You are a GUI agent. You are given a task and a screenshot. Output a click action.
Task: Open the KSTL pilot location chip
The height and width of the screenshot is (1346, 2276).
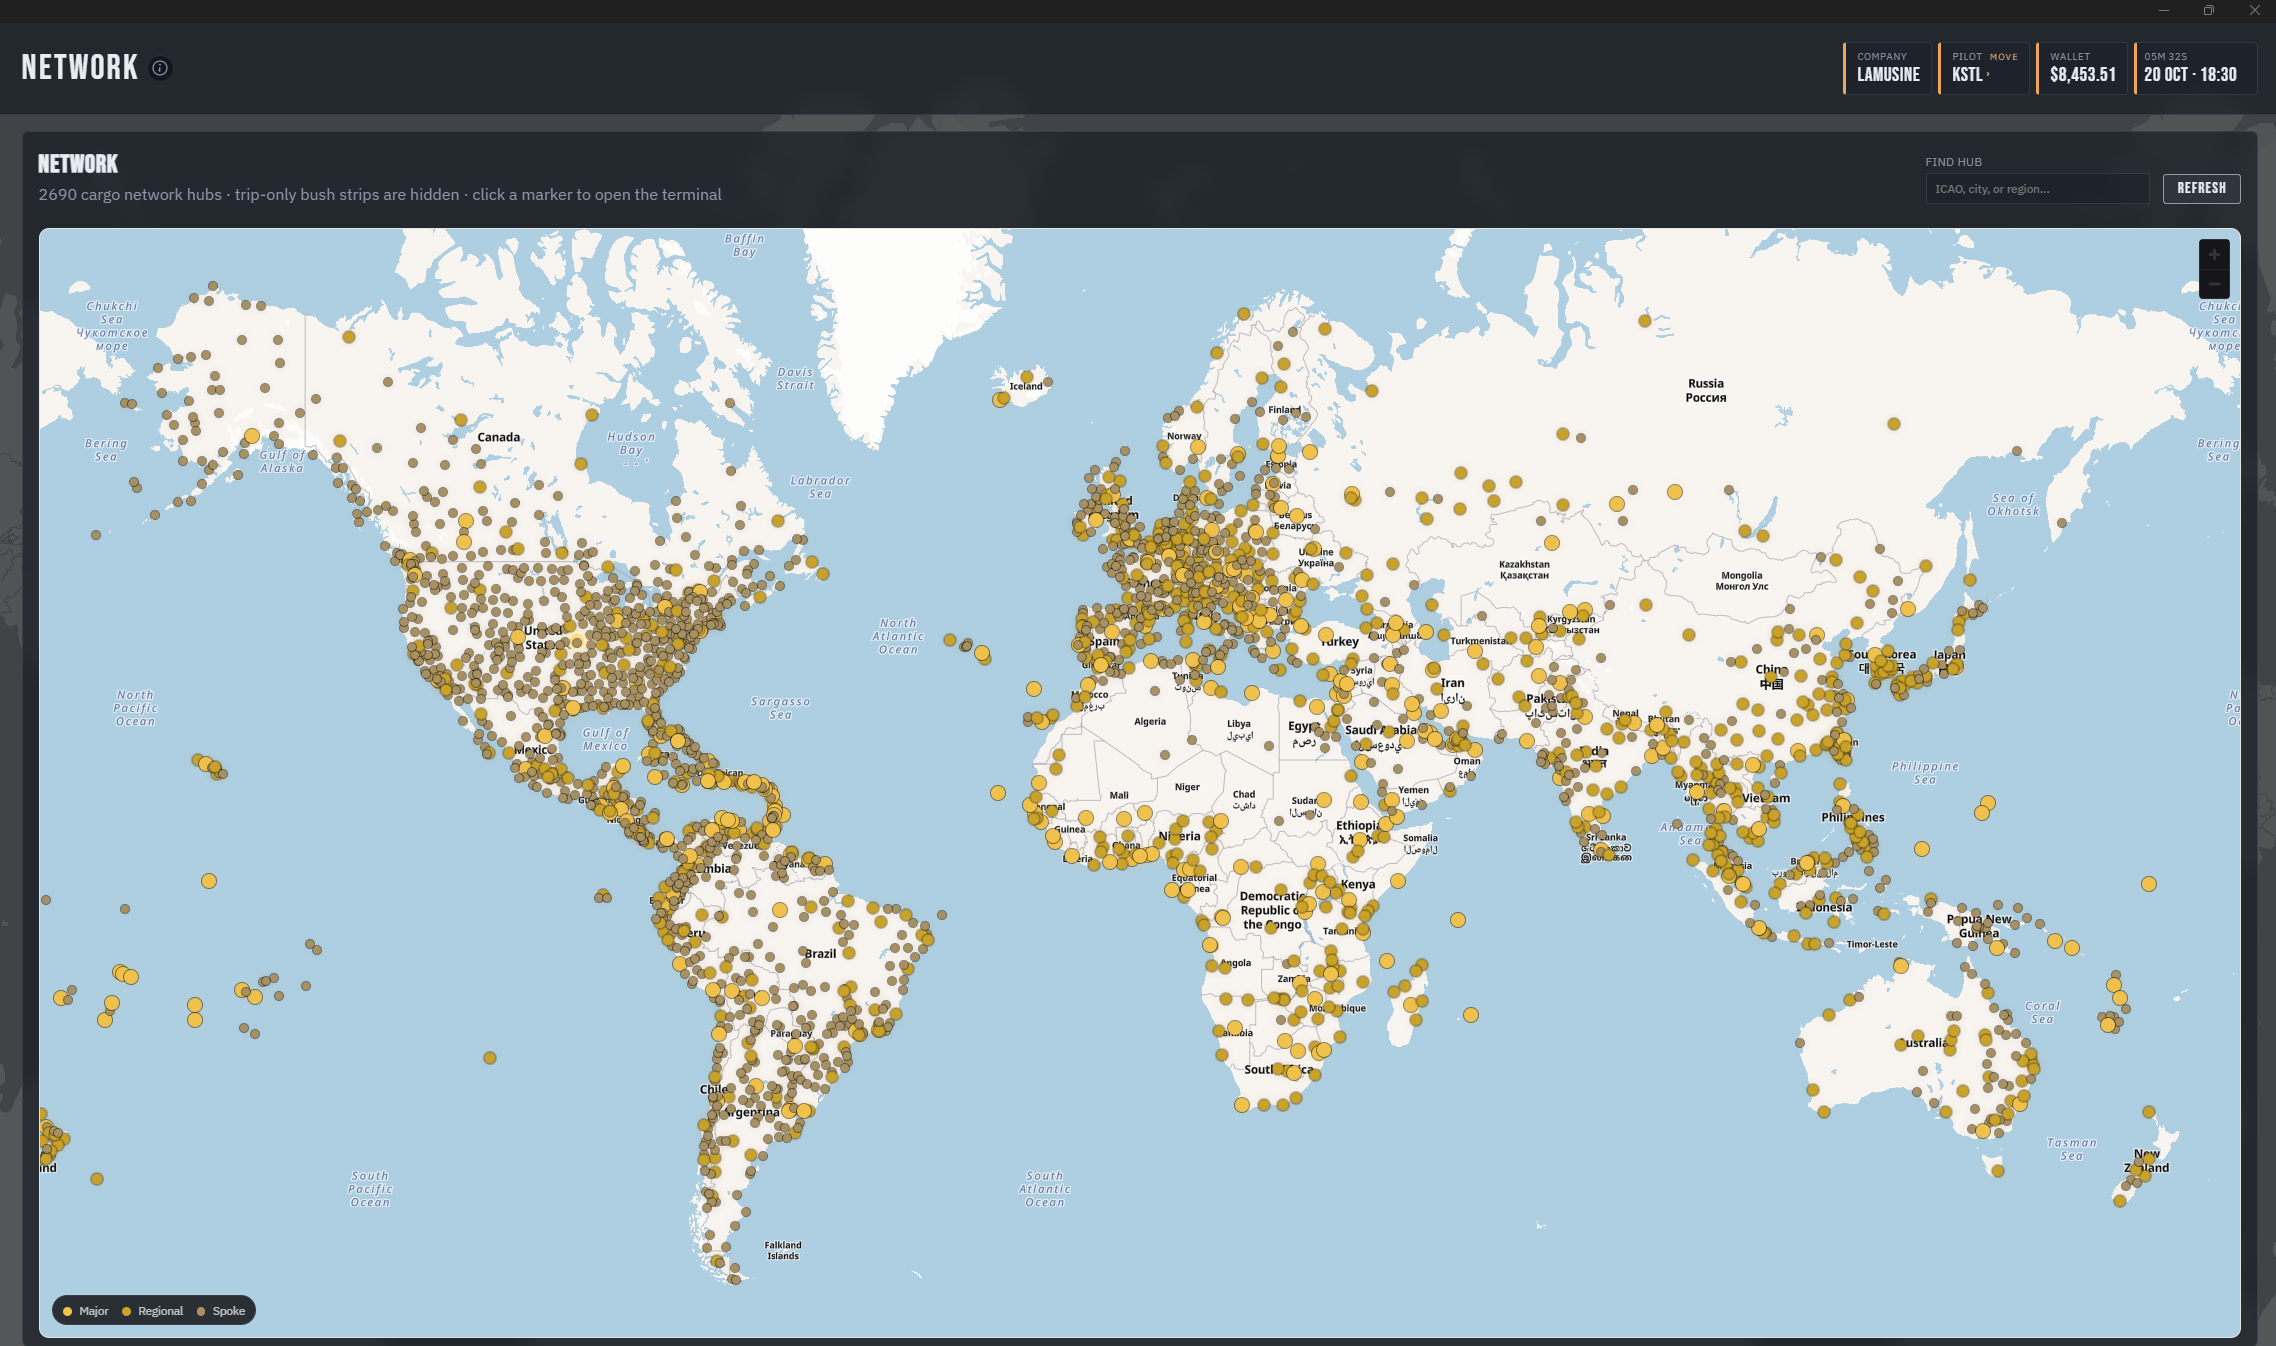tap(1983, 68)
